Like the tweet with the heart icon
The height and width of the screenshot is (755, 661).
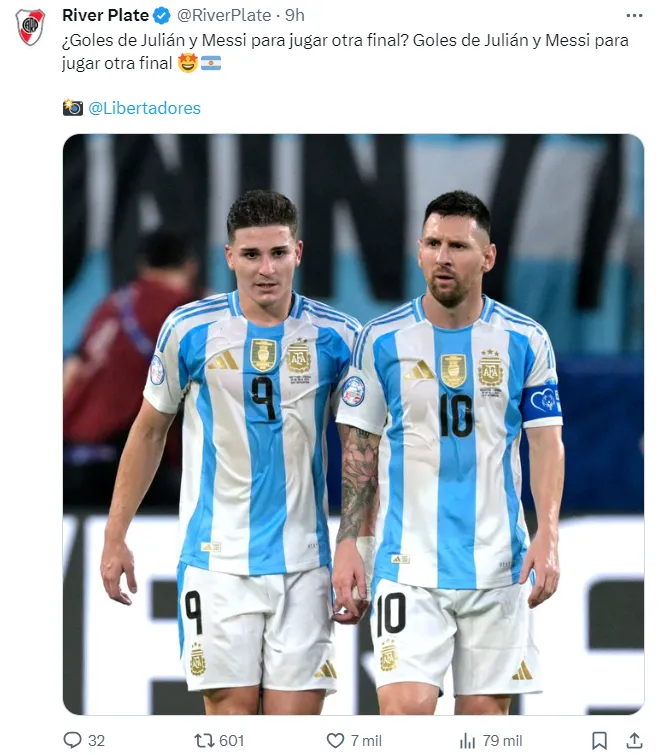coord(336,741)
